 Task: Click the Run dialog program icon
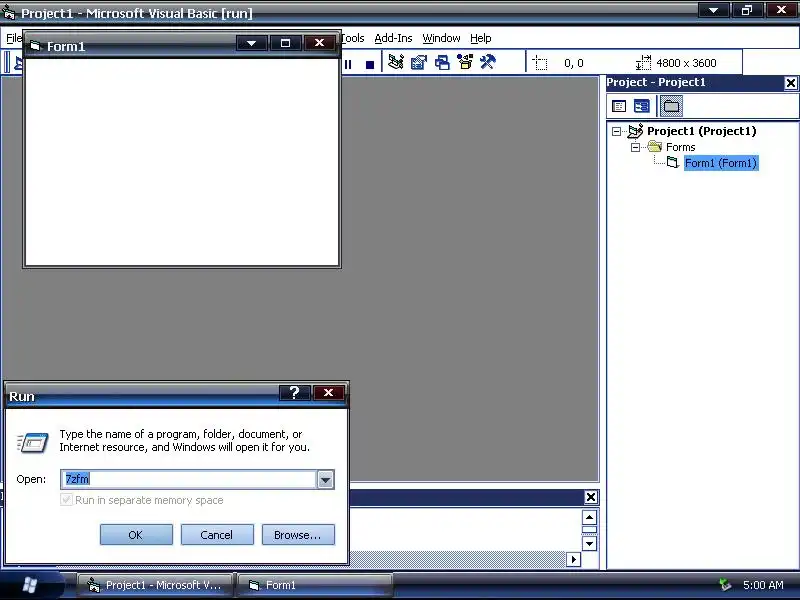click(33, 442)
